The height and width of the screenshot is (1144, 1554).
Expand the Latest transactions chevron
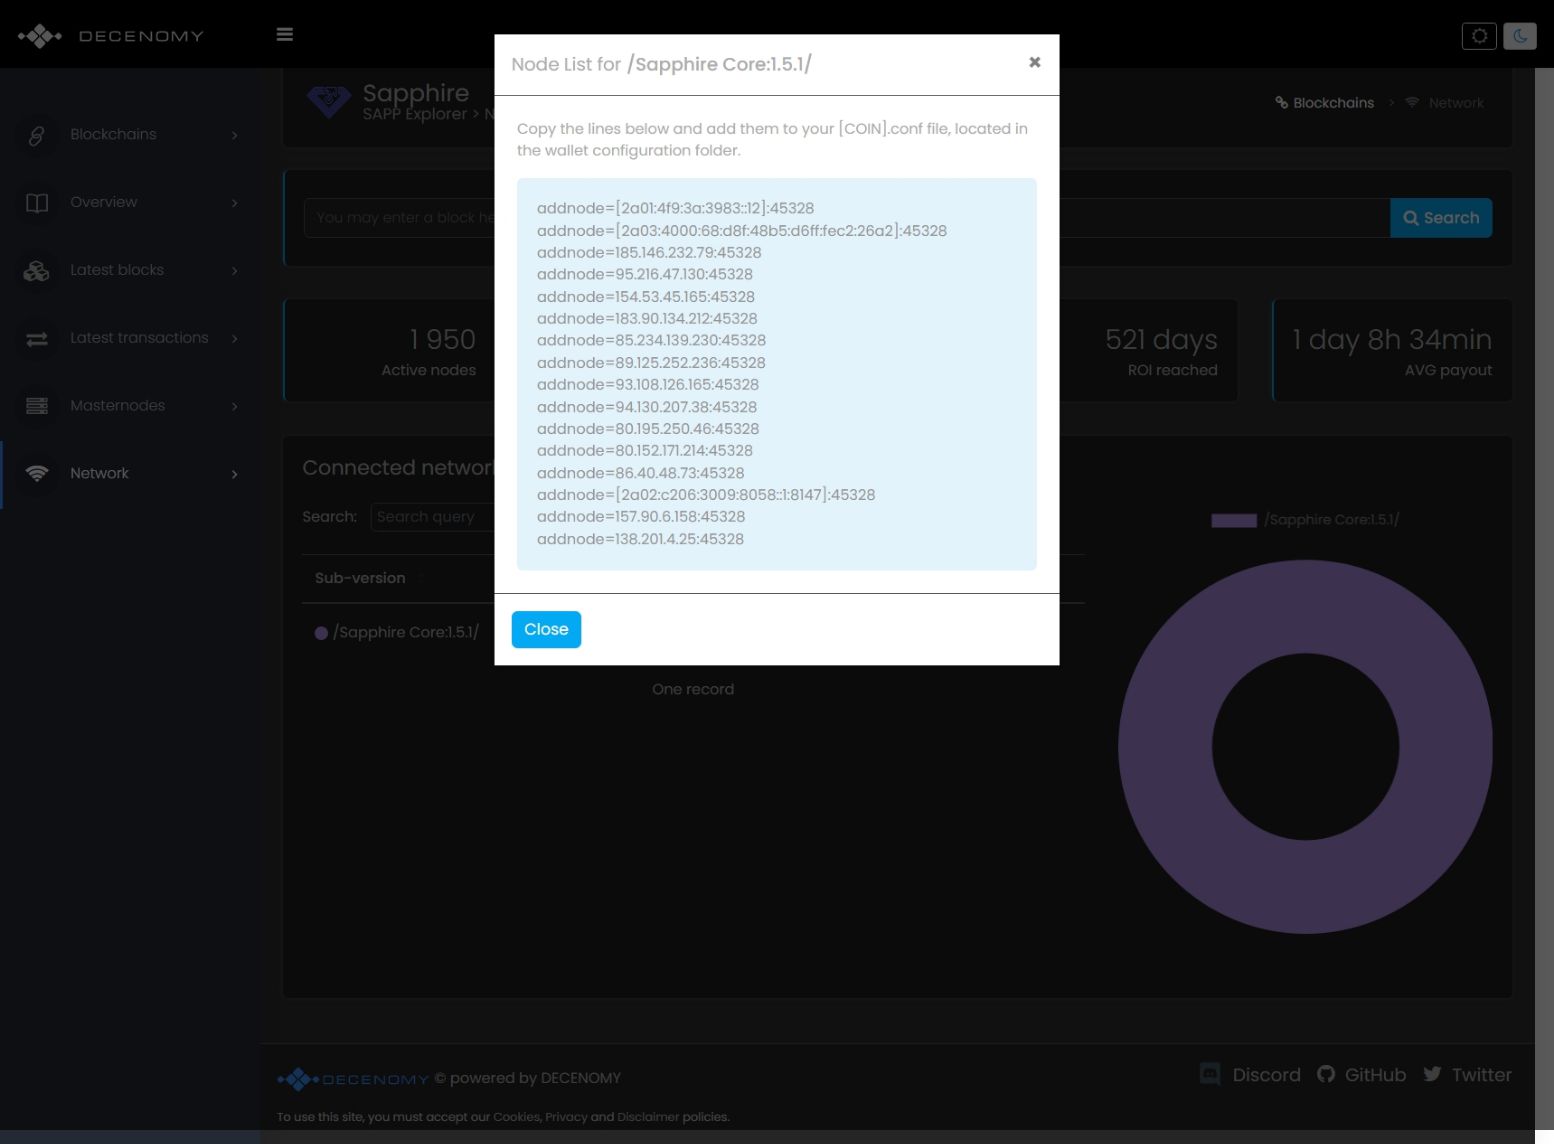click(235, 339)
